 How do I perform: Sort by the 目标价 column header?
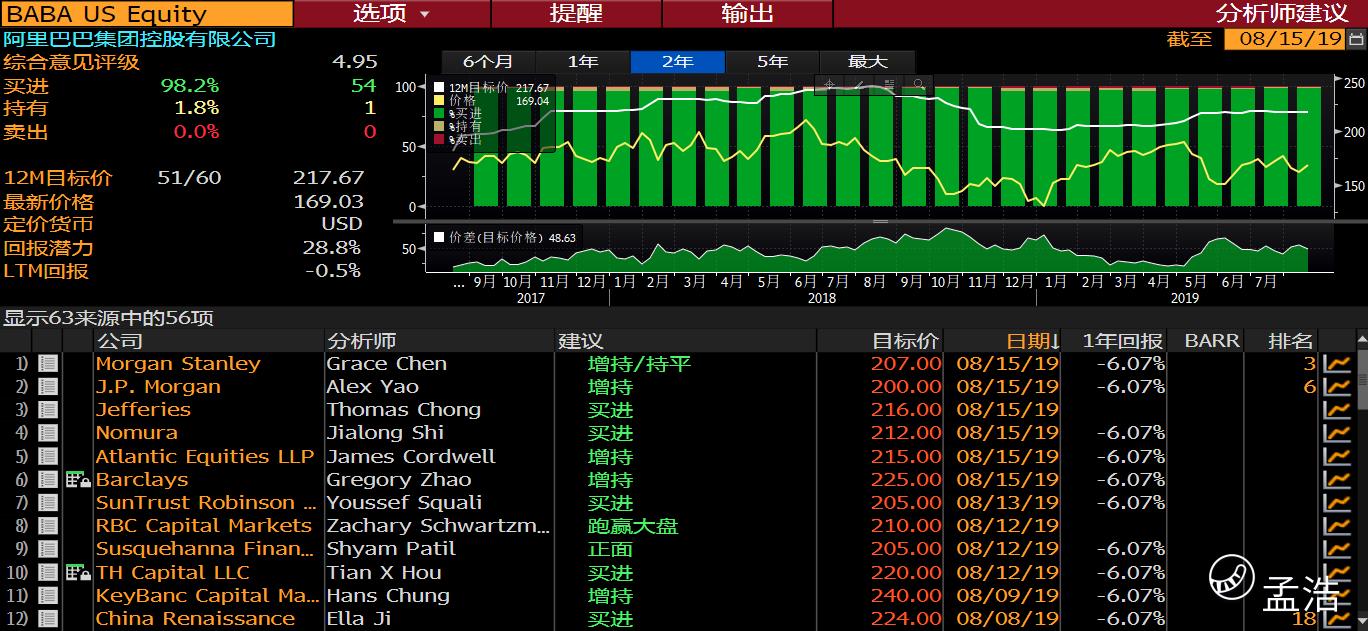(x=880, y=341)
